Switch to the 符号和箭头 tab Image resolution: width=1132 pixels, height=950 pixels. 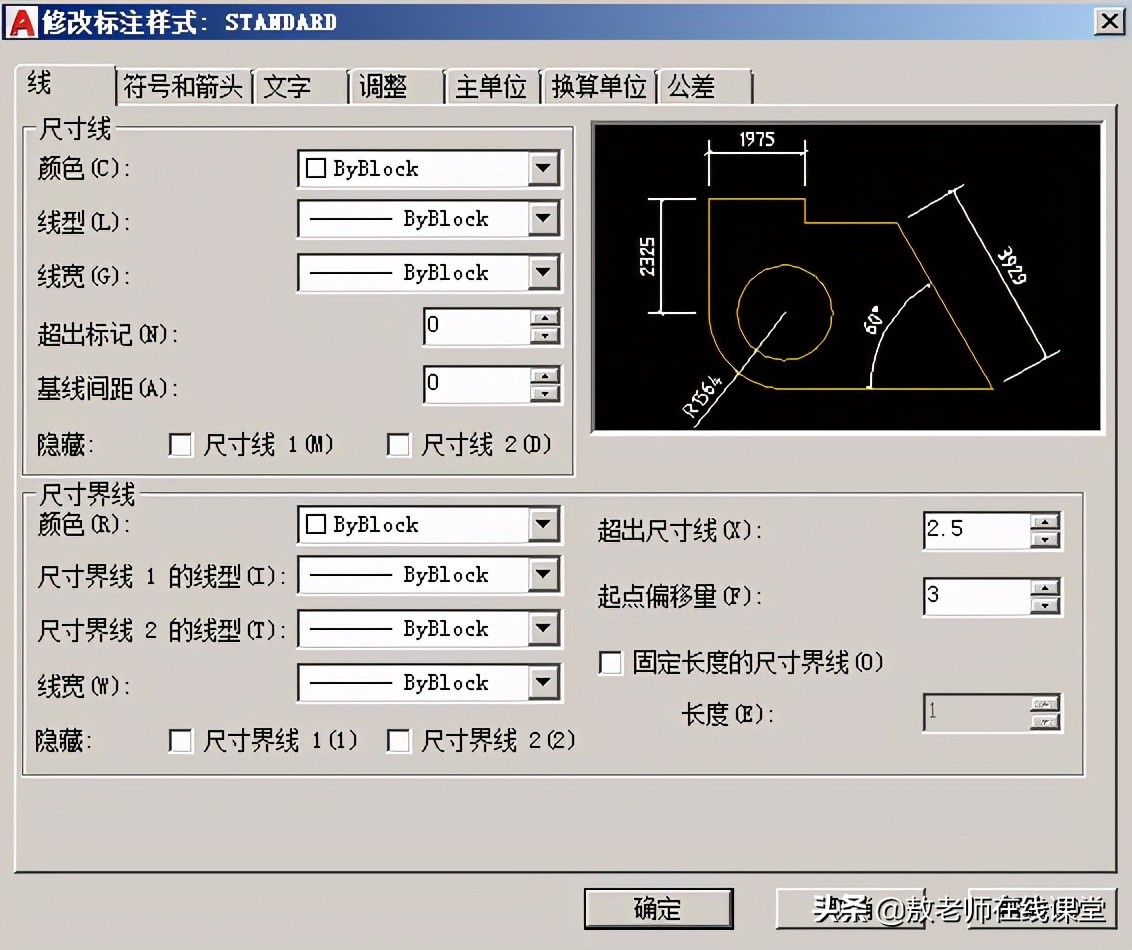pyautogui.click(x=183, y=86)
